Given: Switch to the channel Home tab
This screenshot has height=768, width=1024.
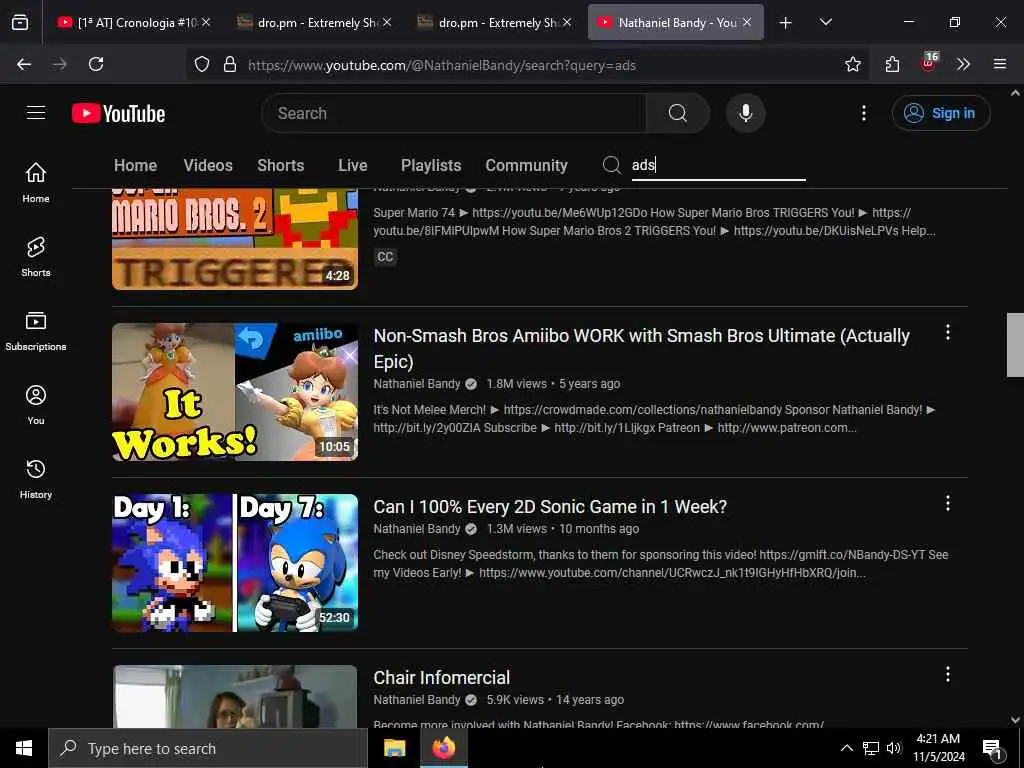Looking at the screenshot, I should 135,165.
